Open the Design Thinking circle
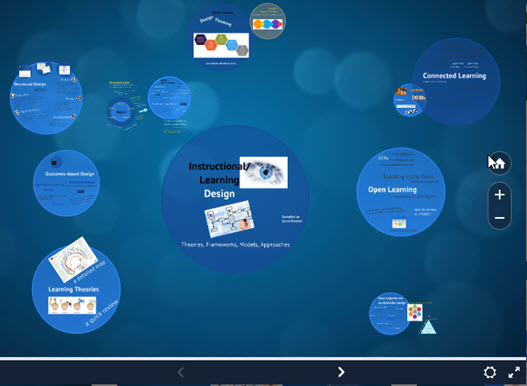 point(221,37)
